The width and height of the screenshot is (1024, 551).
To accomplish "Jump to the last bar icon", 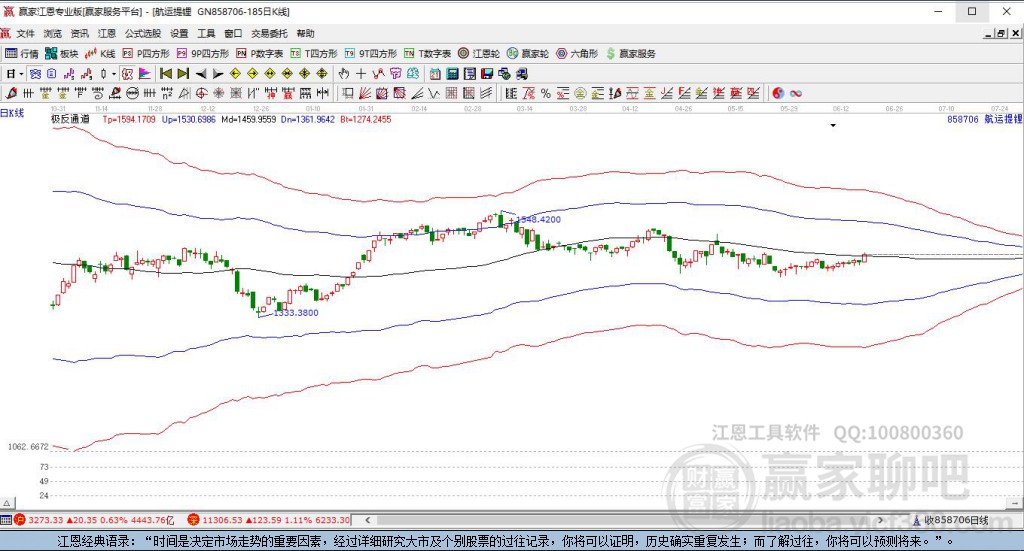I will click(183, 74).
